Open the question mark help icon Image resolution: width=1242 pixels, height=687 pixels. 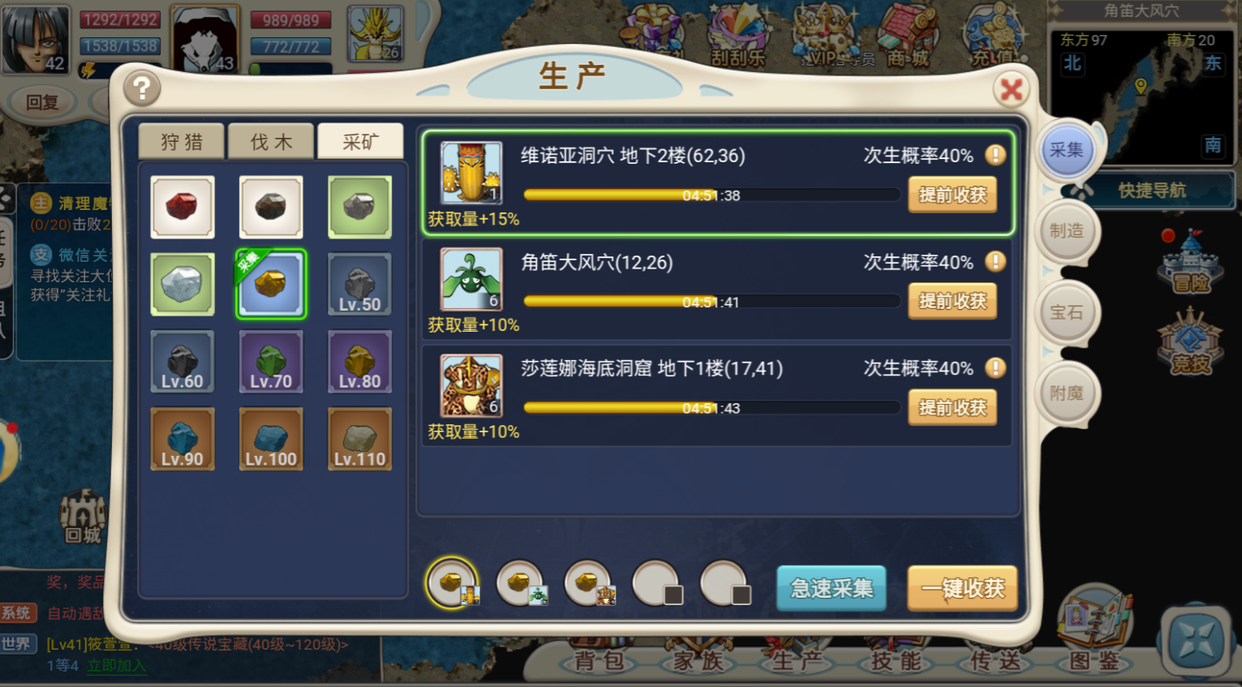142,88
